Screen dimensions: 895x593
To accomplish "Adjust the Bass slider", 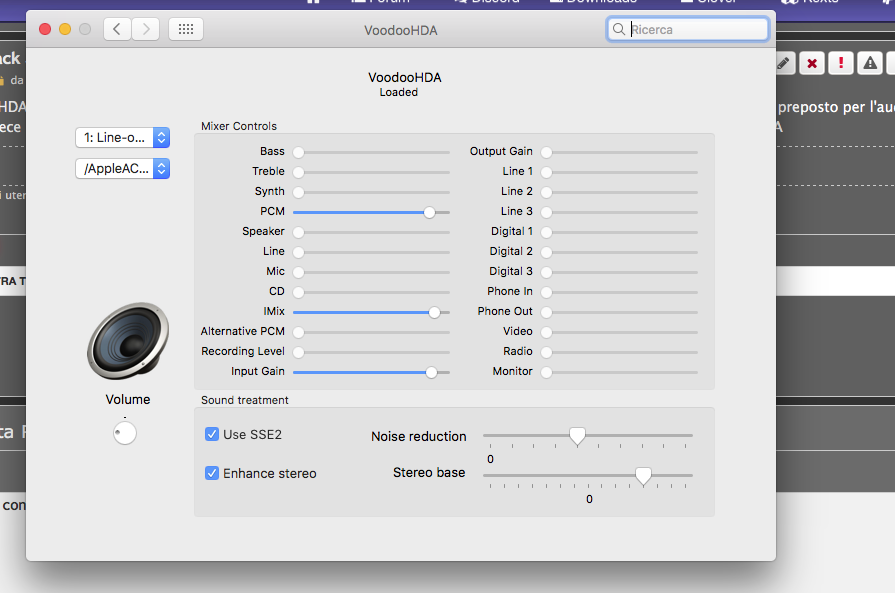I will pyautogui.click(x=371, y=152).
